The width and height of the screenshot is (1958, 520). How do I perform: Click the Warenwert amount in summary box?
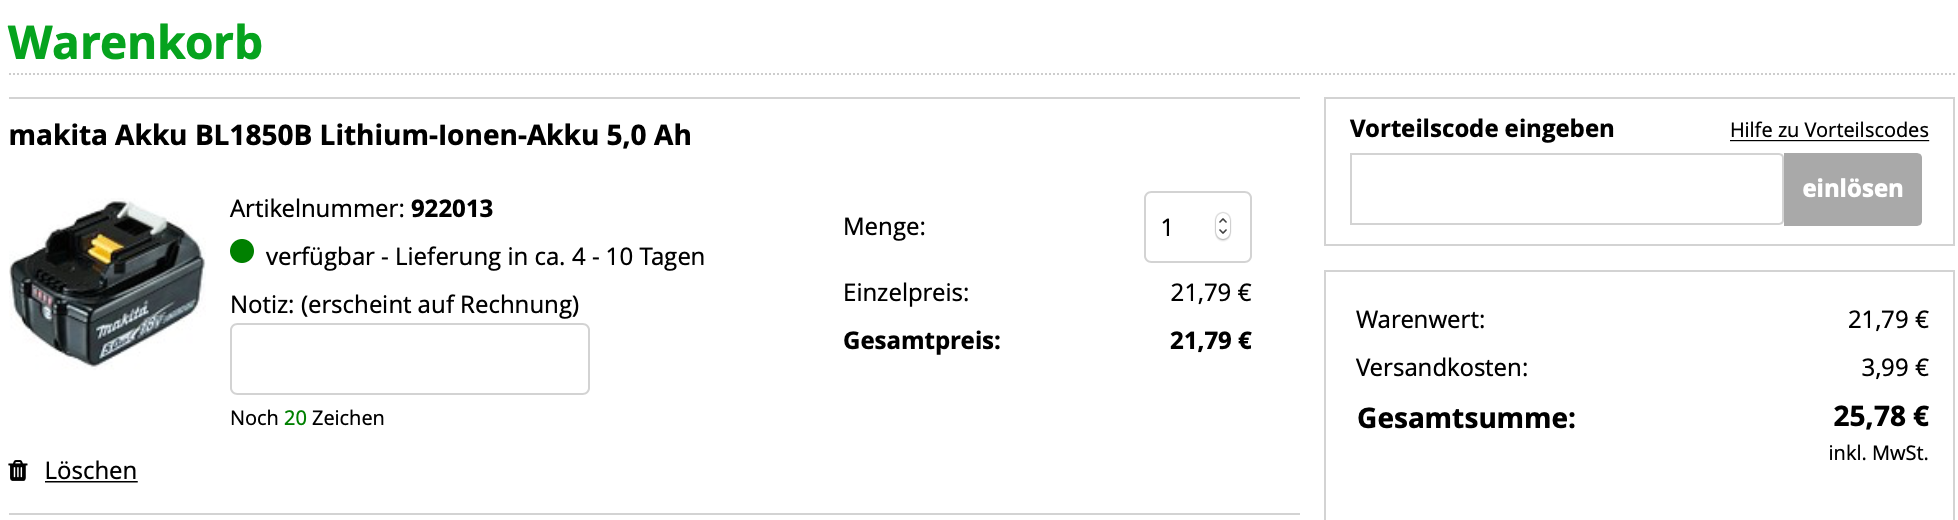(1887, 320)
